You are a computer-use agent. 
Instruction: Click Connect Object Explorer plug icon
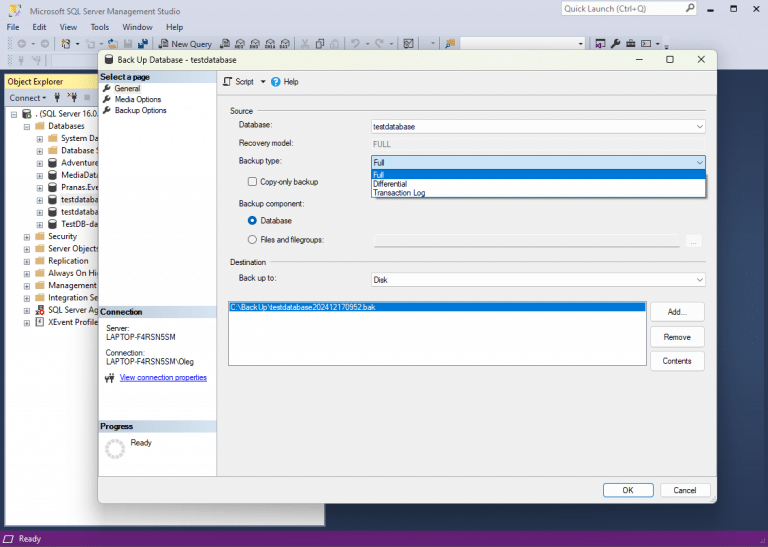pyautogui.click(x=57, y=97)
